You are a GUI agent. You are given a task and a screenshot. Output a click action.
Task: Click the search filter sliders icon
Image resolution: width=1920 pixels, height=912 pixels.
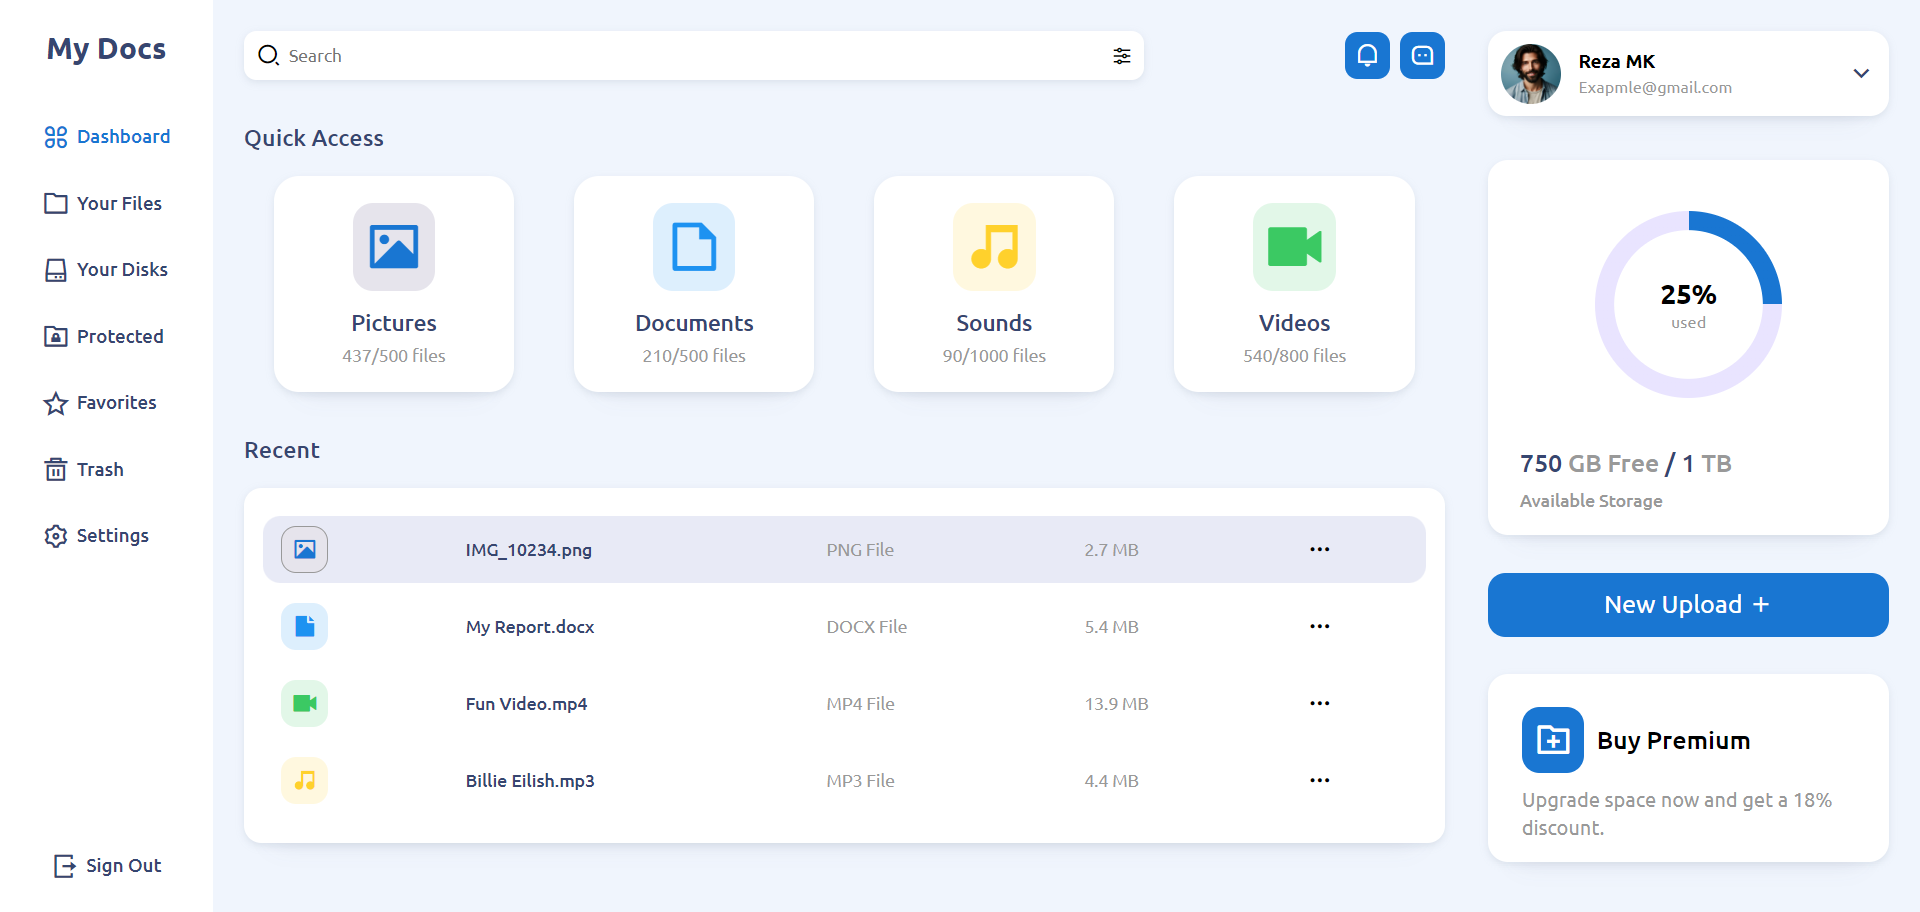pos(1122,56)
